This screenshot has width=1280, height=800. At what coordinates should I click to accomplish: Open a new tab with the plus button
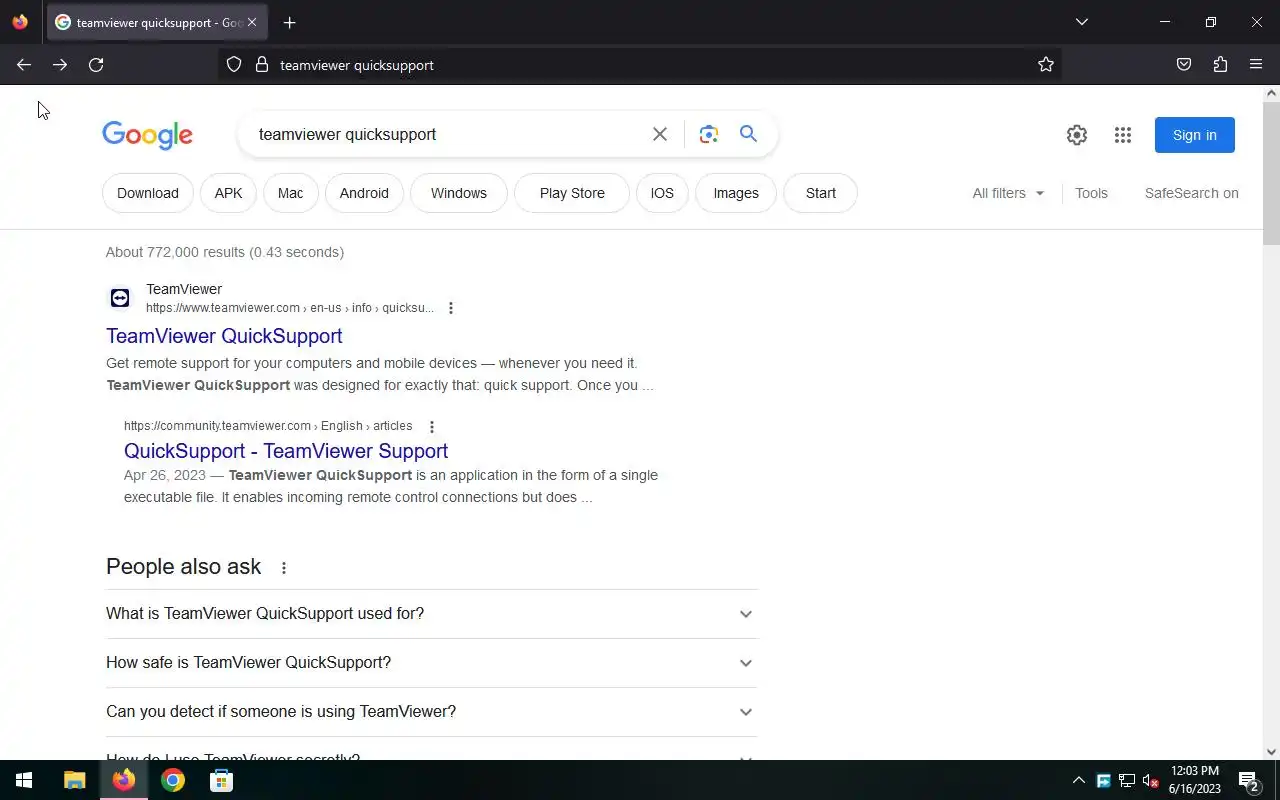[x=289, y=22]
